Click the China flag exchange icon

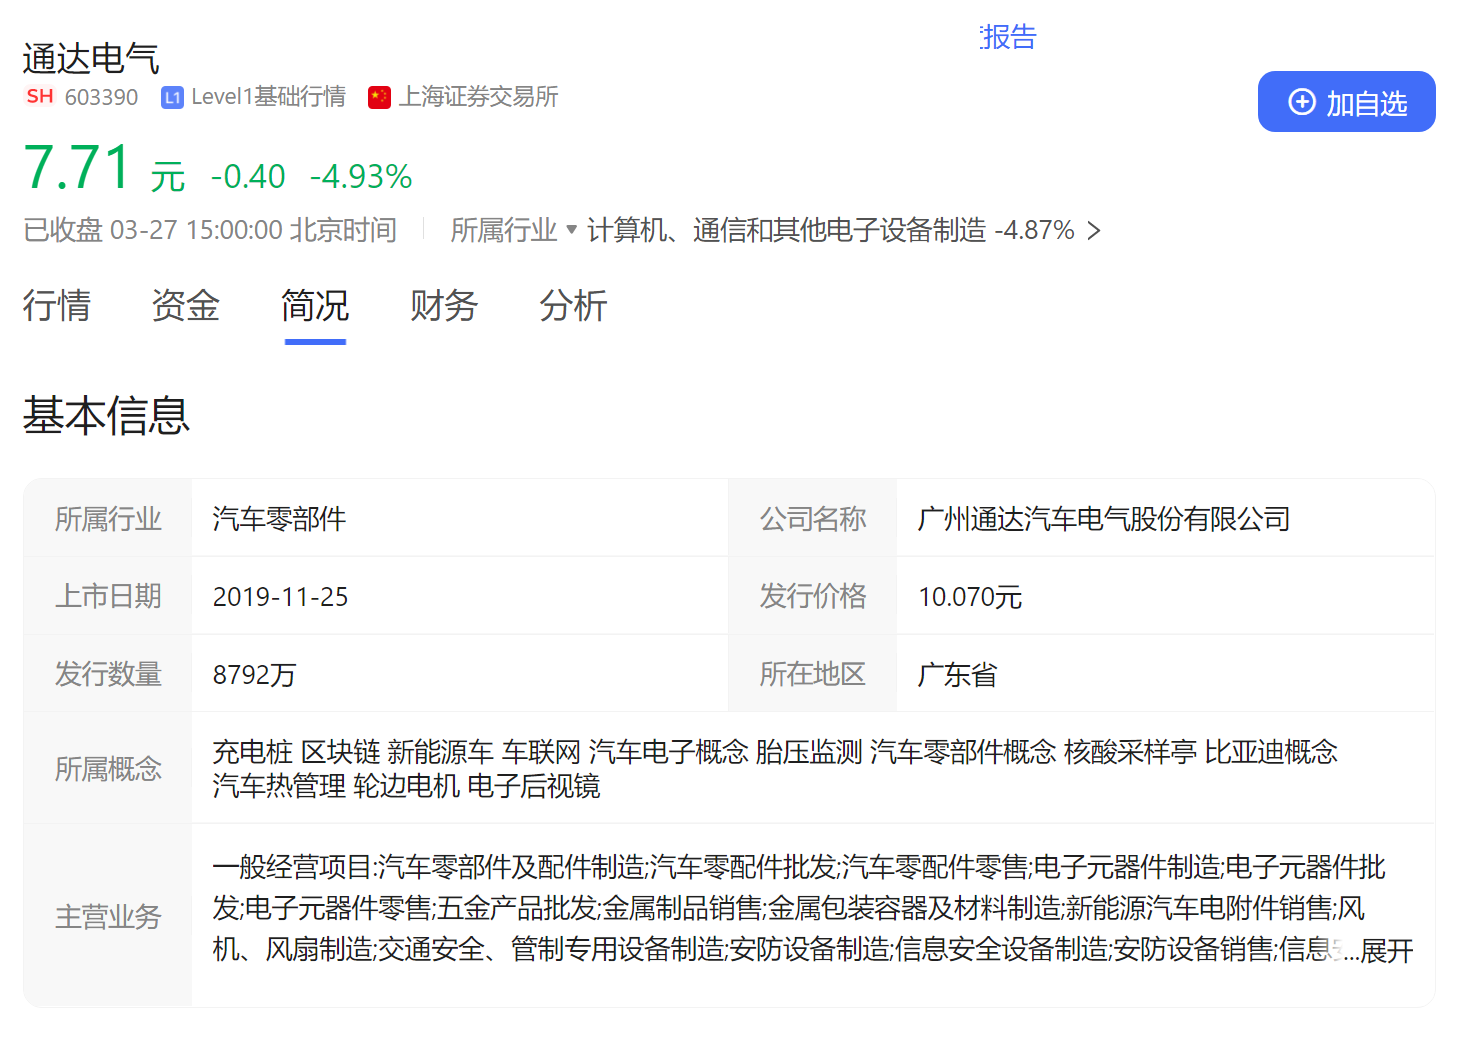[x=379, y=97]
